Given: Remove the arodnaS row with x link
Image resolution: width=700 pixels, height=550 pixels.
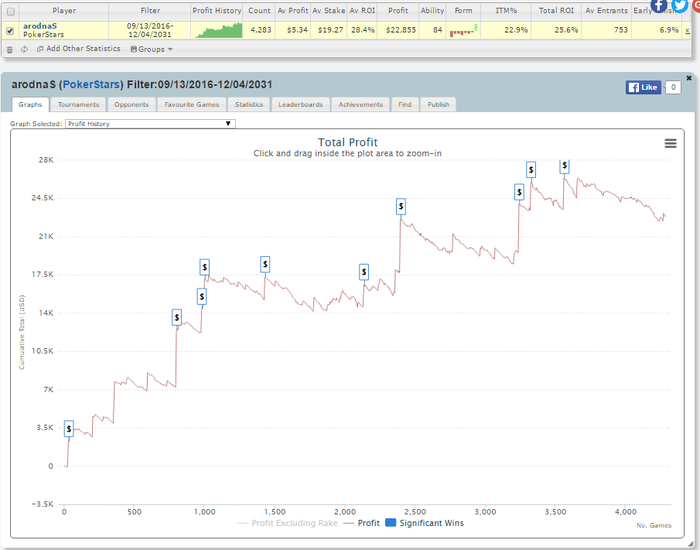Looking at the screenshot, I should 688,30.
